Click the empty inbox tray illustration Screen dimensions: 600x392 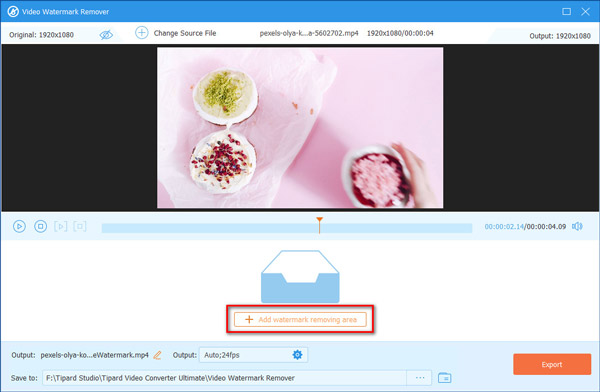click(x=300, y=276)
